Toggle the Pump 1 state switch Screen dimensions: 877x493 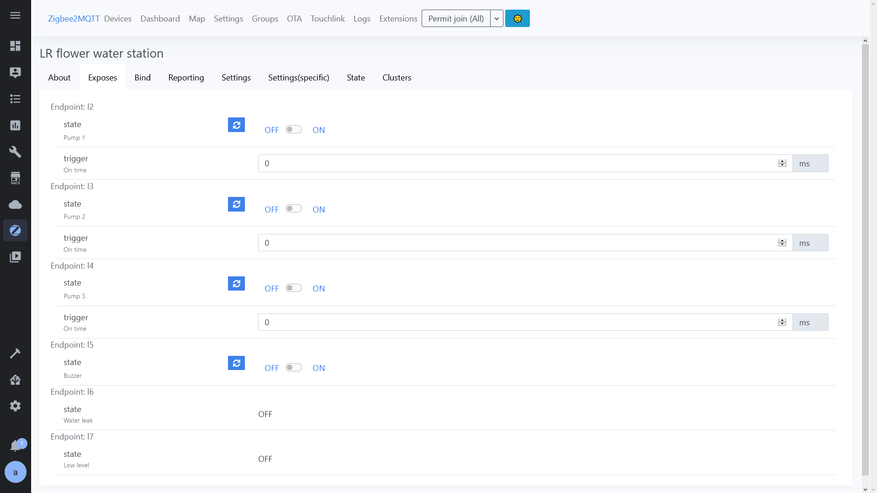pyautogui.click(x=293, y=129)
